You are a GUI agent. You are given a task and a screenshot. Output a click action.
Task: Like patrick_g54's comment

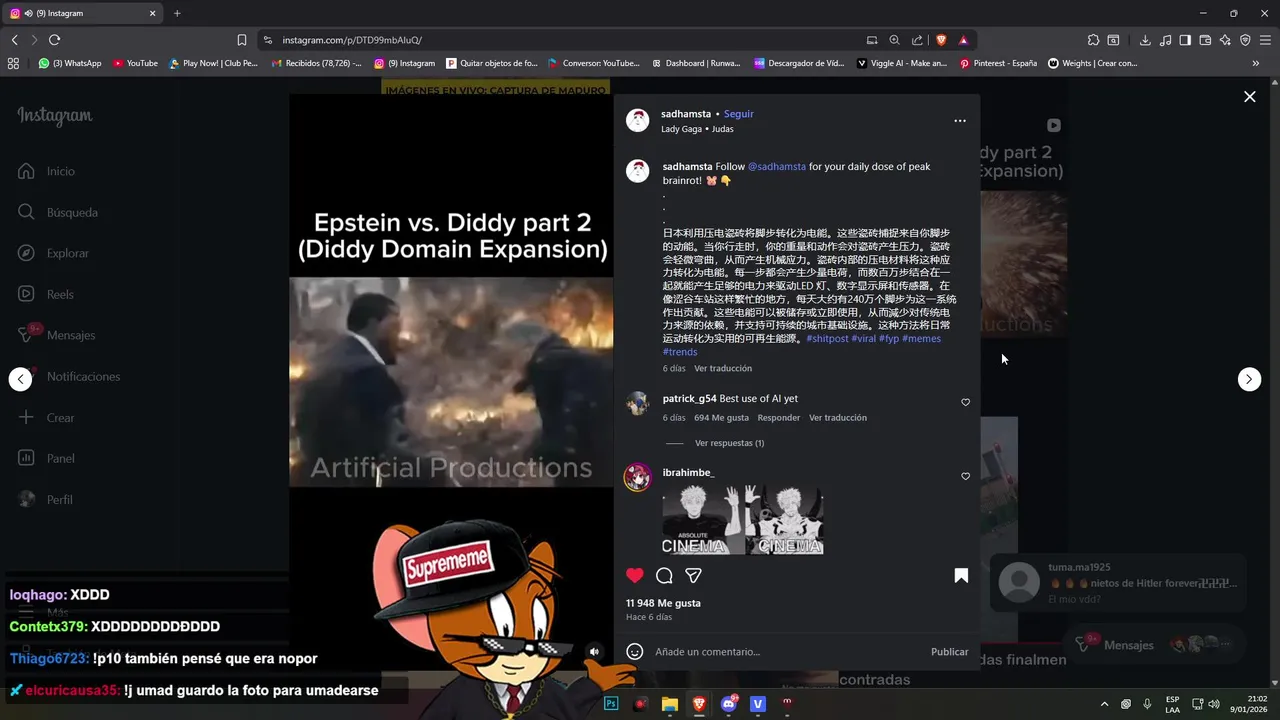(x=965, y=402)
